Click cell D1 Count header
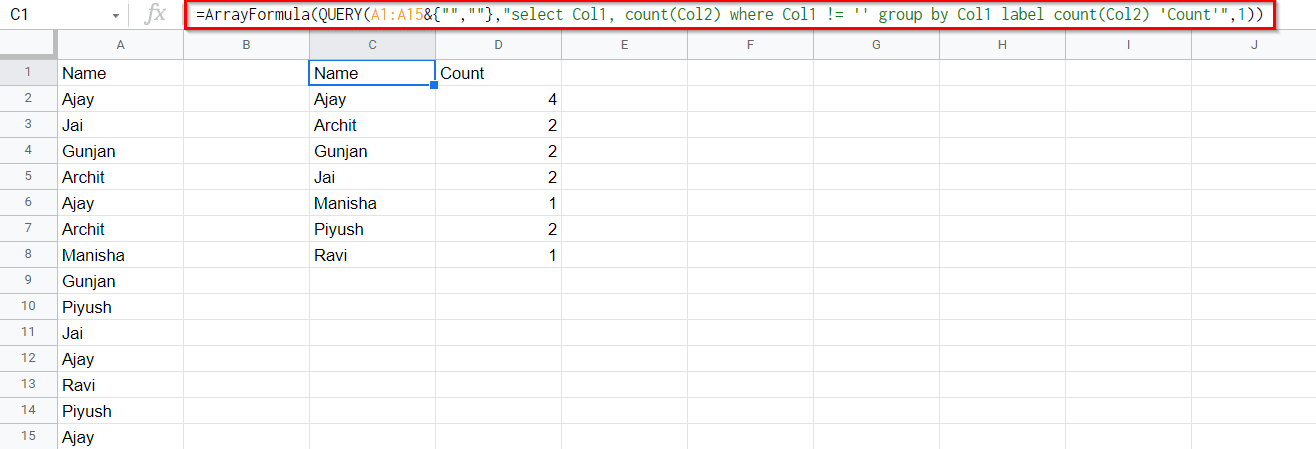The width and height of the screenshot is (1316, 449). pyautogui.click(x=498, y=73)
